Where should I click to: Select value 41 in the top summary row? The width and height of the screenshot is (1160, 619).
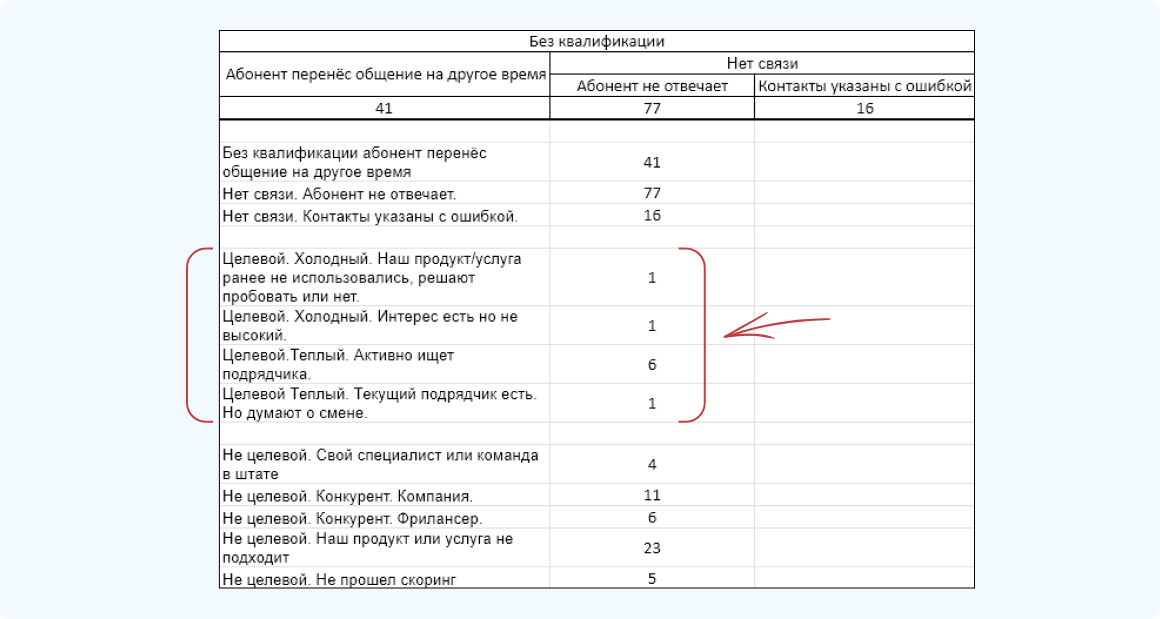385,108
